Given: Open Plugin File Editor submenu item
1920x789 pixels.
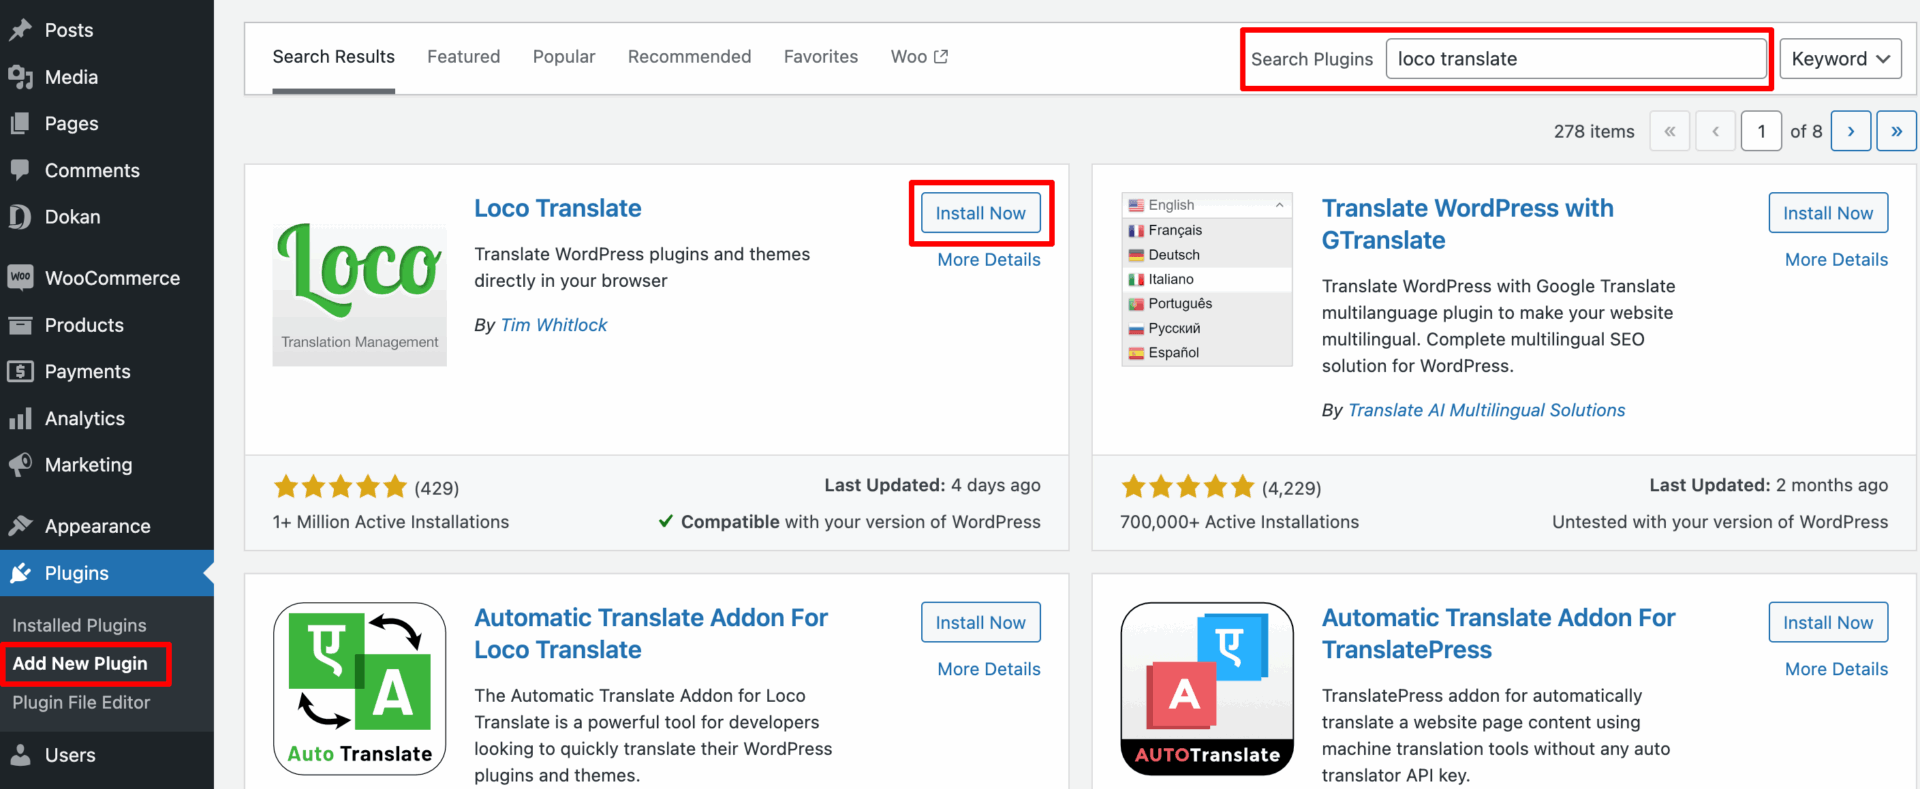Looking at the screenshot, I should click(81, 703).
